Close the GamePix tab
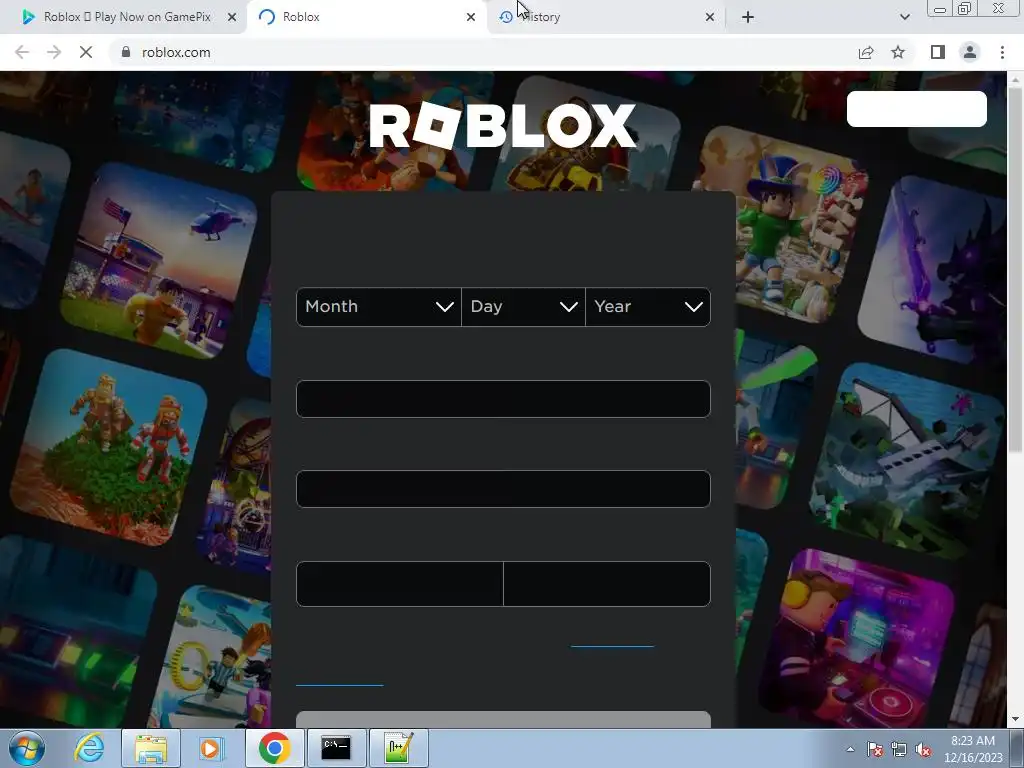The image size is (1024, 768). (232, 18)
